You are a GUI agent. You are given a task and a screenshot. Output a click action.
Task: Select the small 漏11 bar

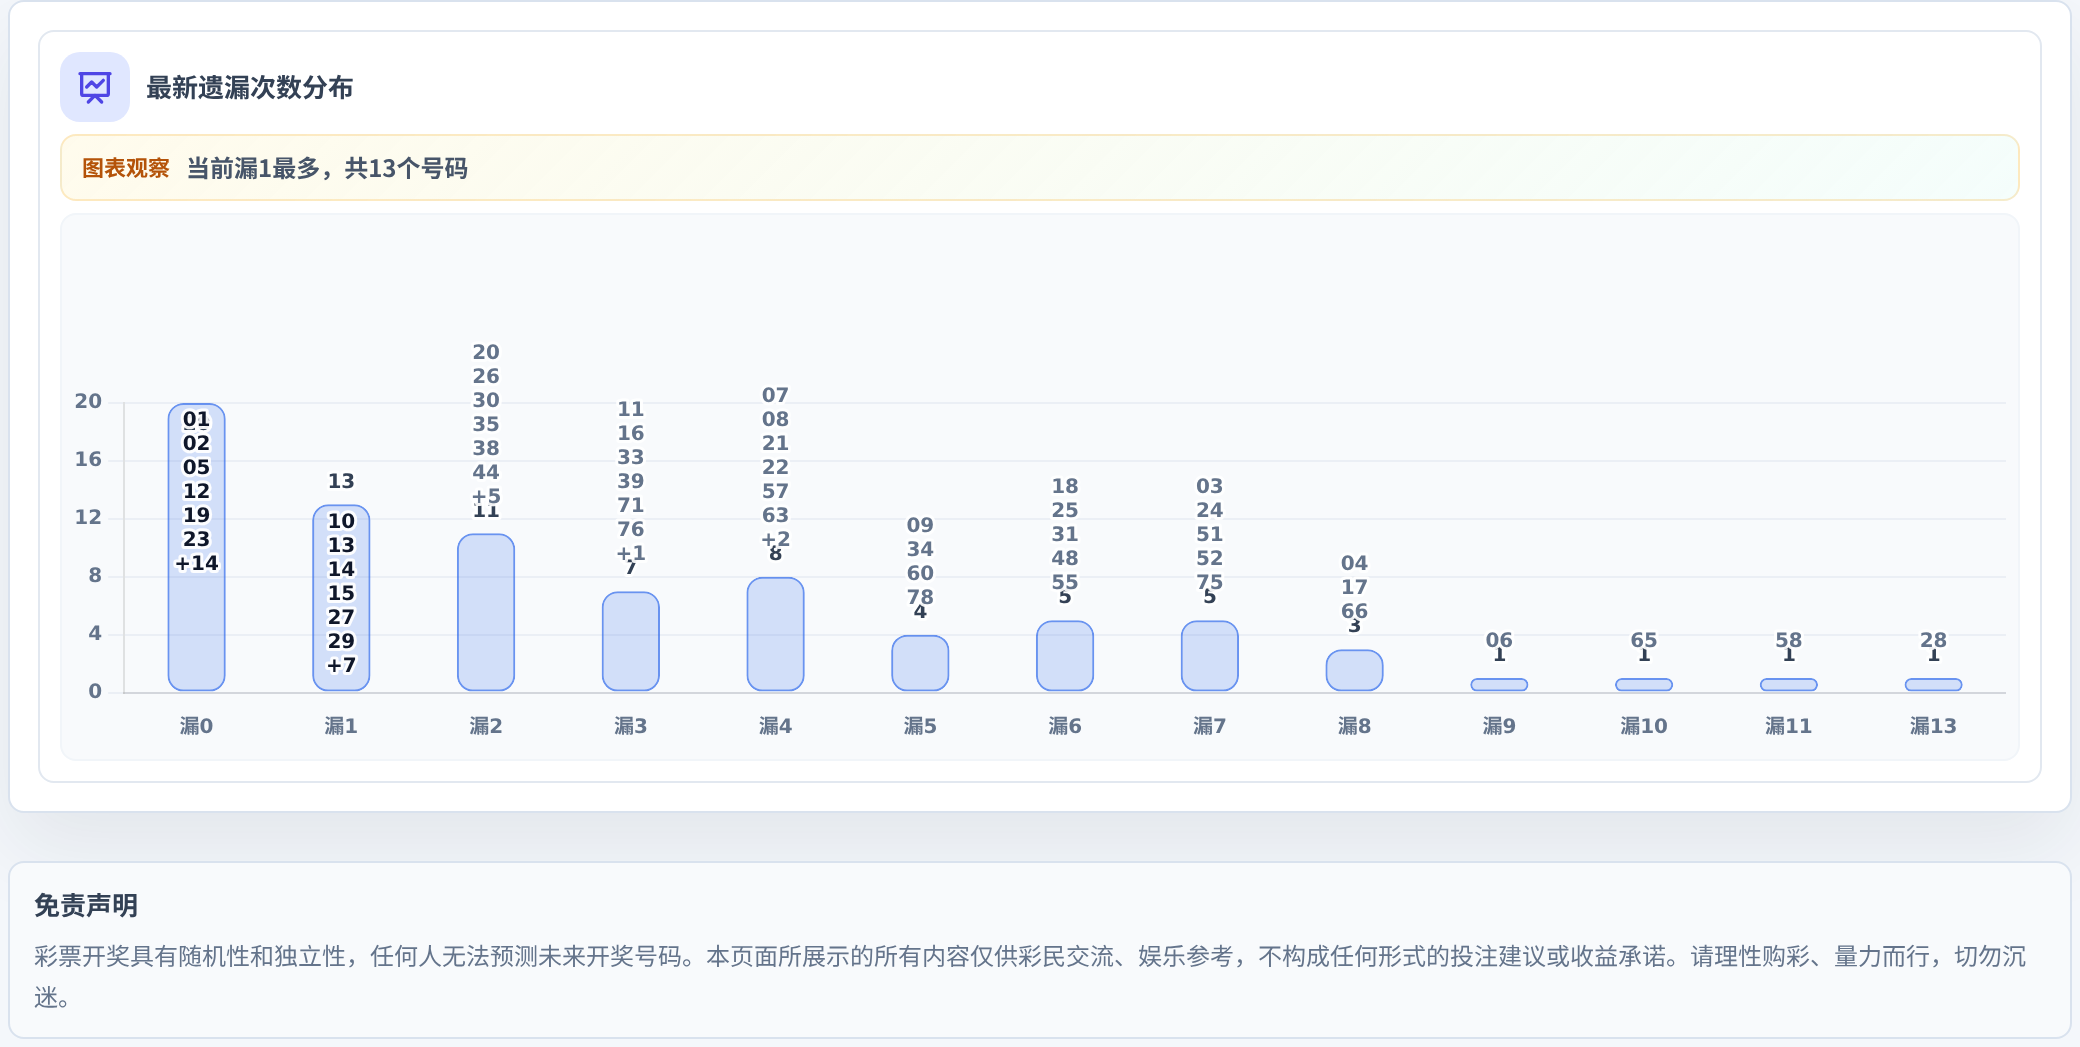[1789, 685]
